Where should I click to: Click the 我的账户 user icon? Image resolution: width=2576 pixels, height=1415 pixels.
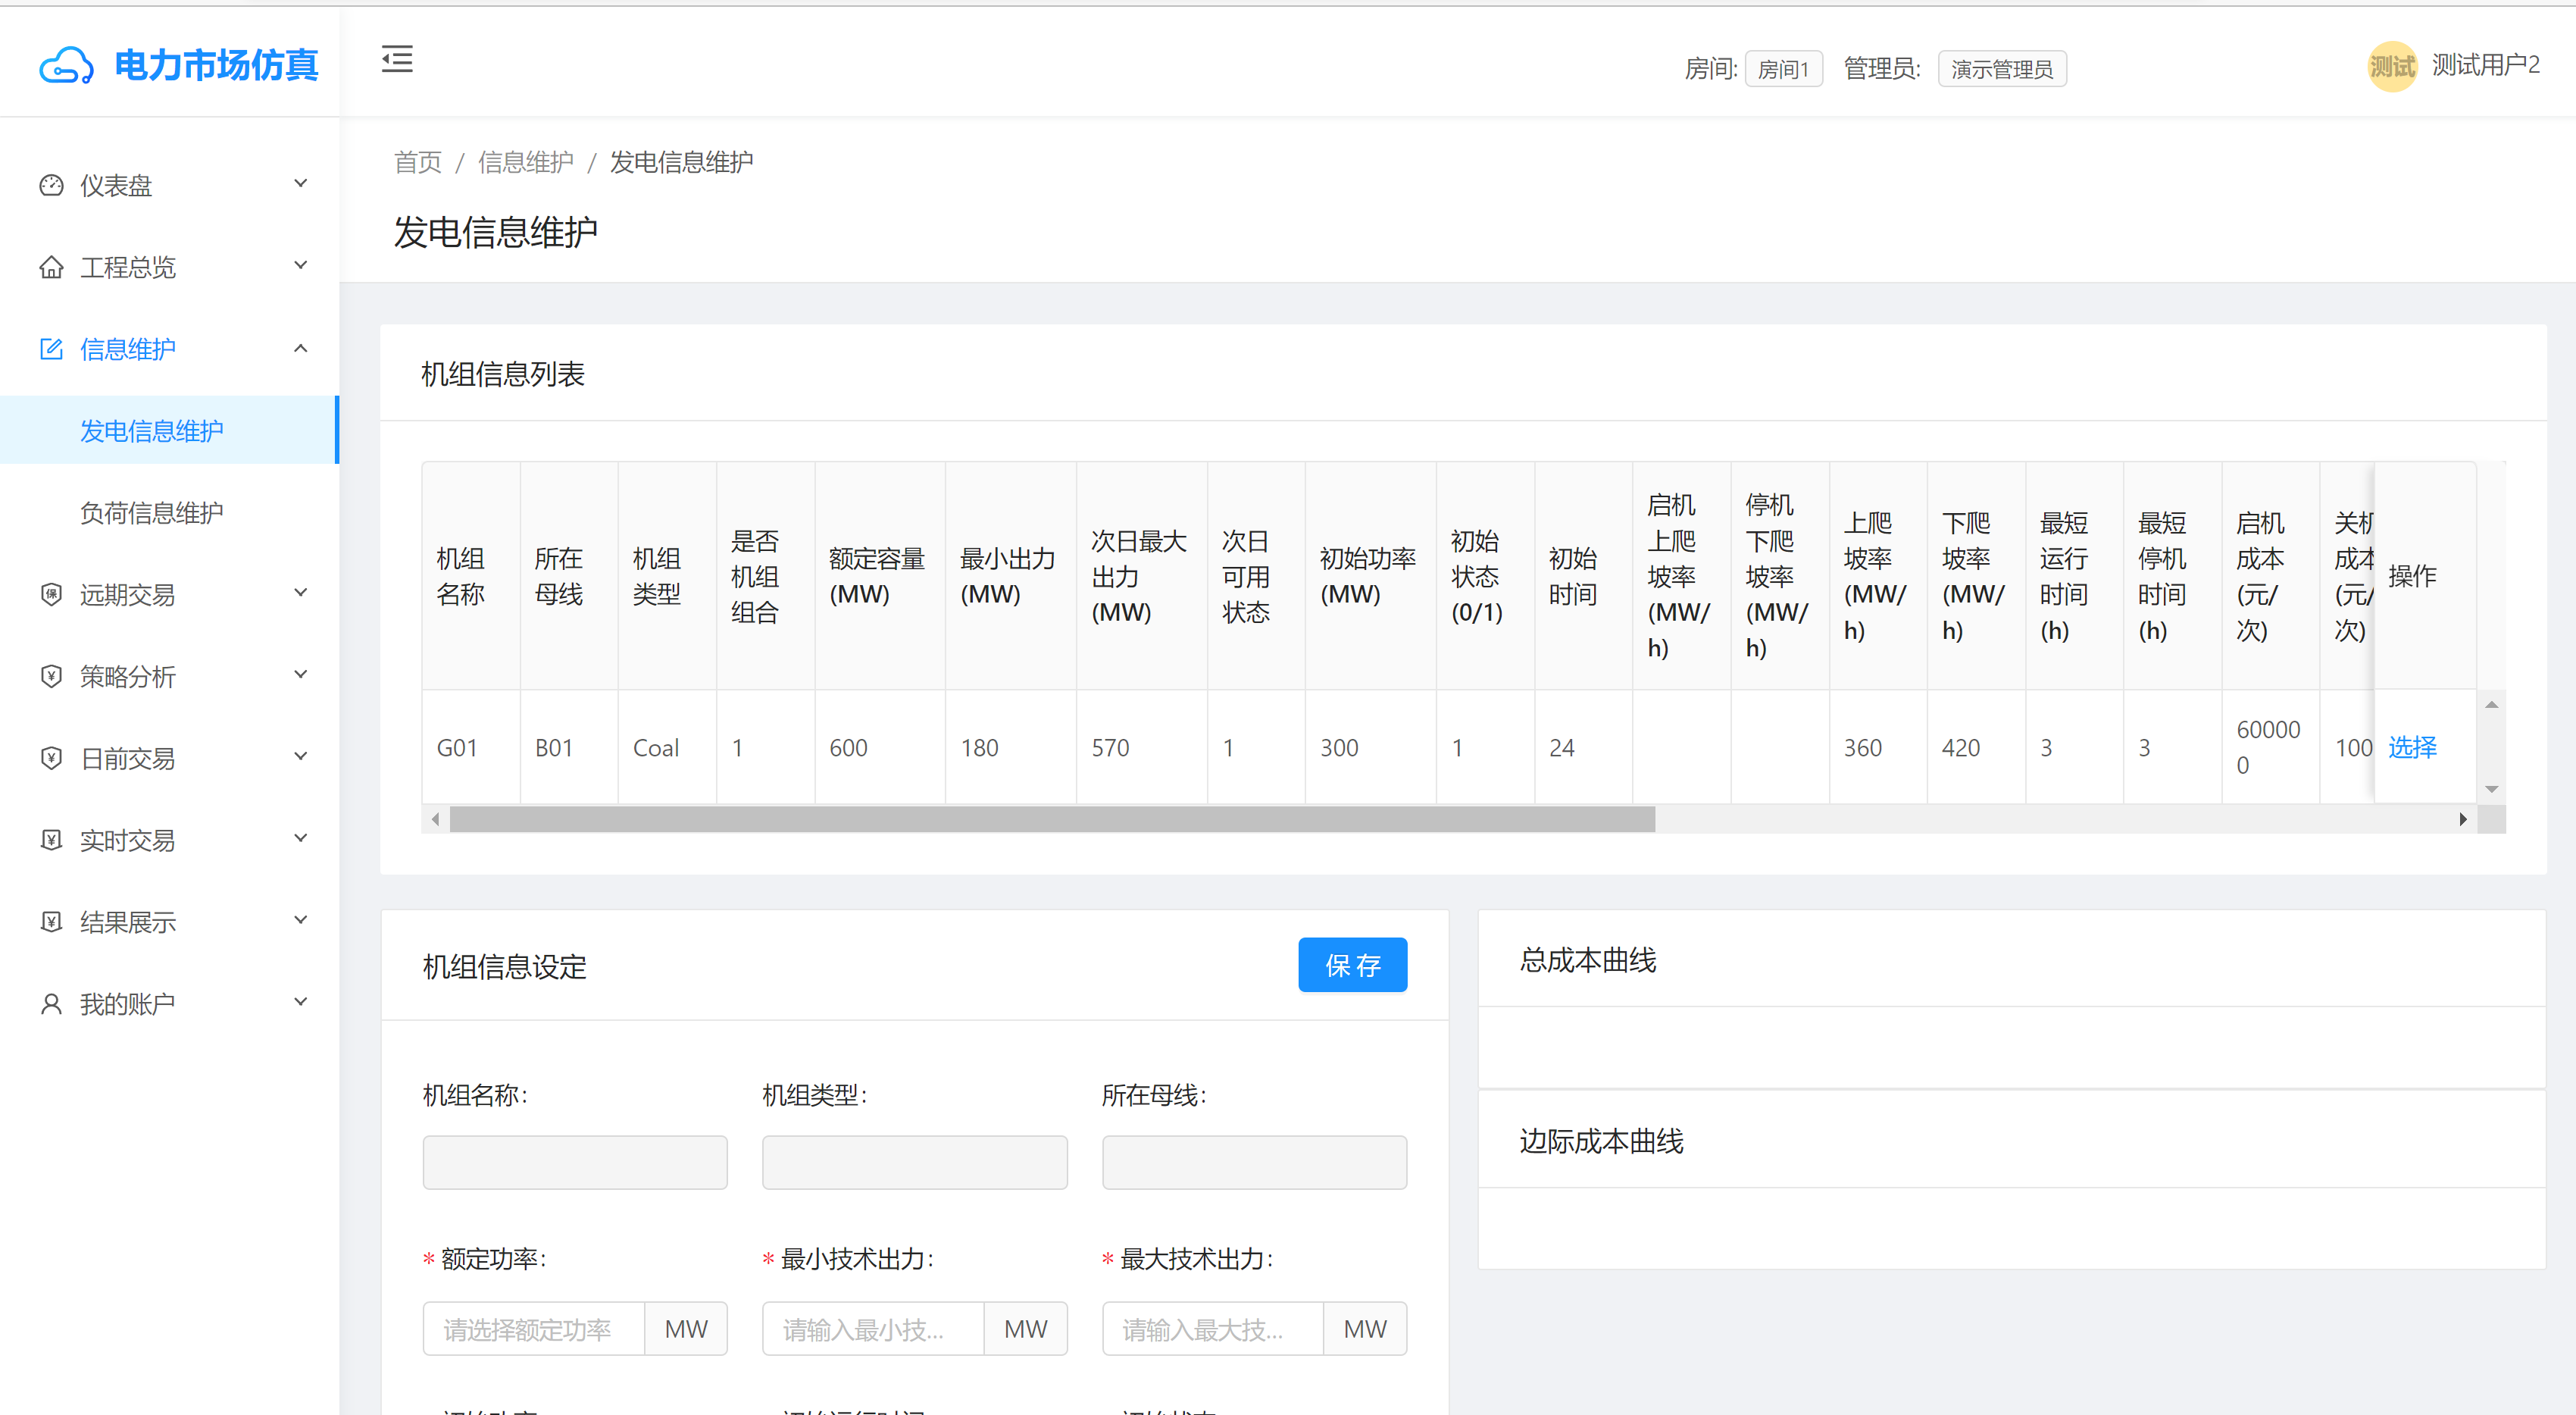click(51, 1004)
